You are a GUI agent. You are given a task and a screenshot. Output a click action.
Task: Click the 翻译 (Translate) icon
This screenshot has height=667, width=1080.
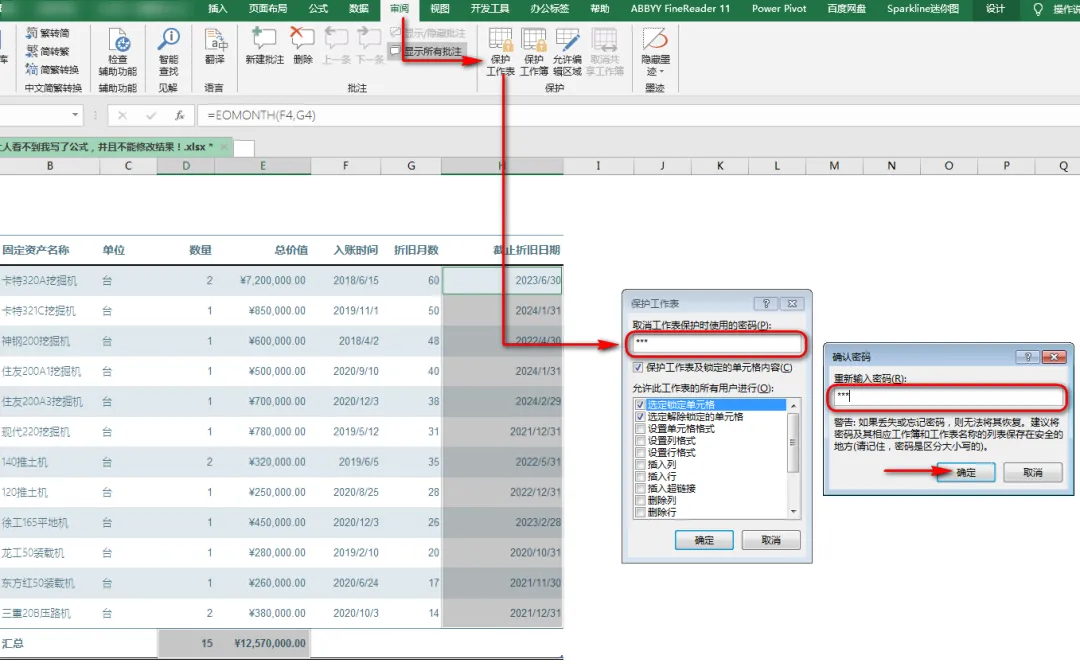215,46
